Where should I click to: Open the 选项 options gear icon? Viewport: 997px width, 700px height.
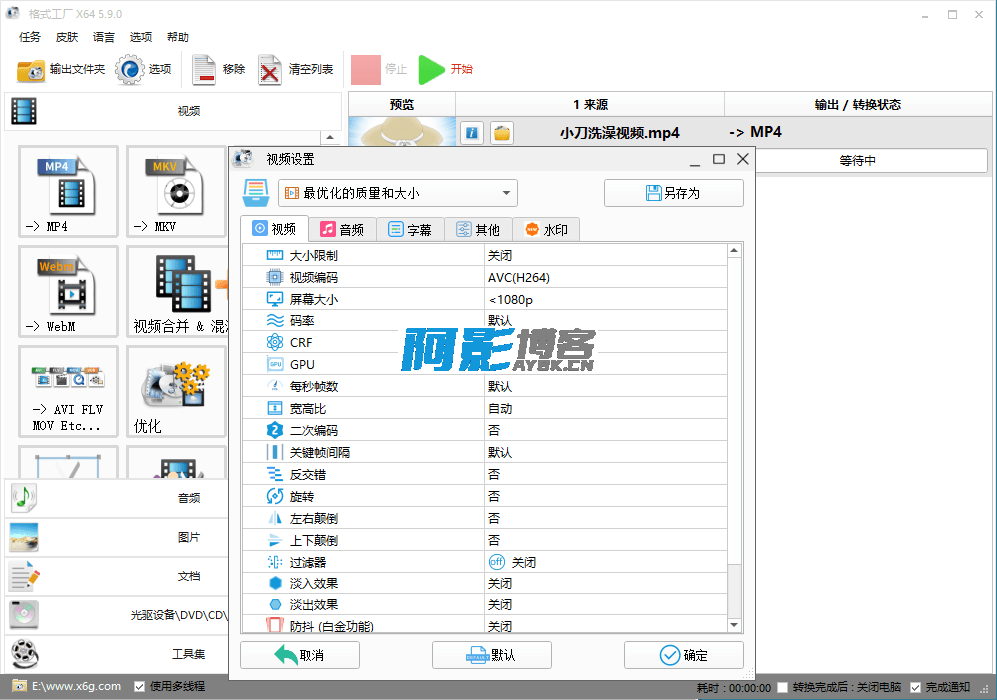[130, 69]
